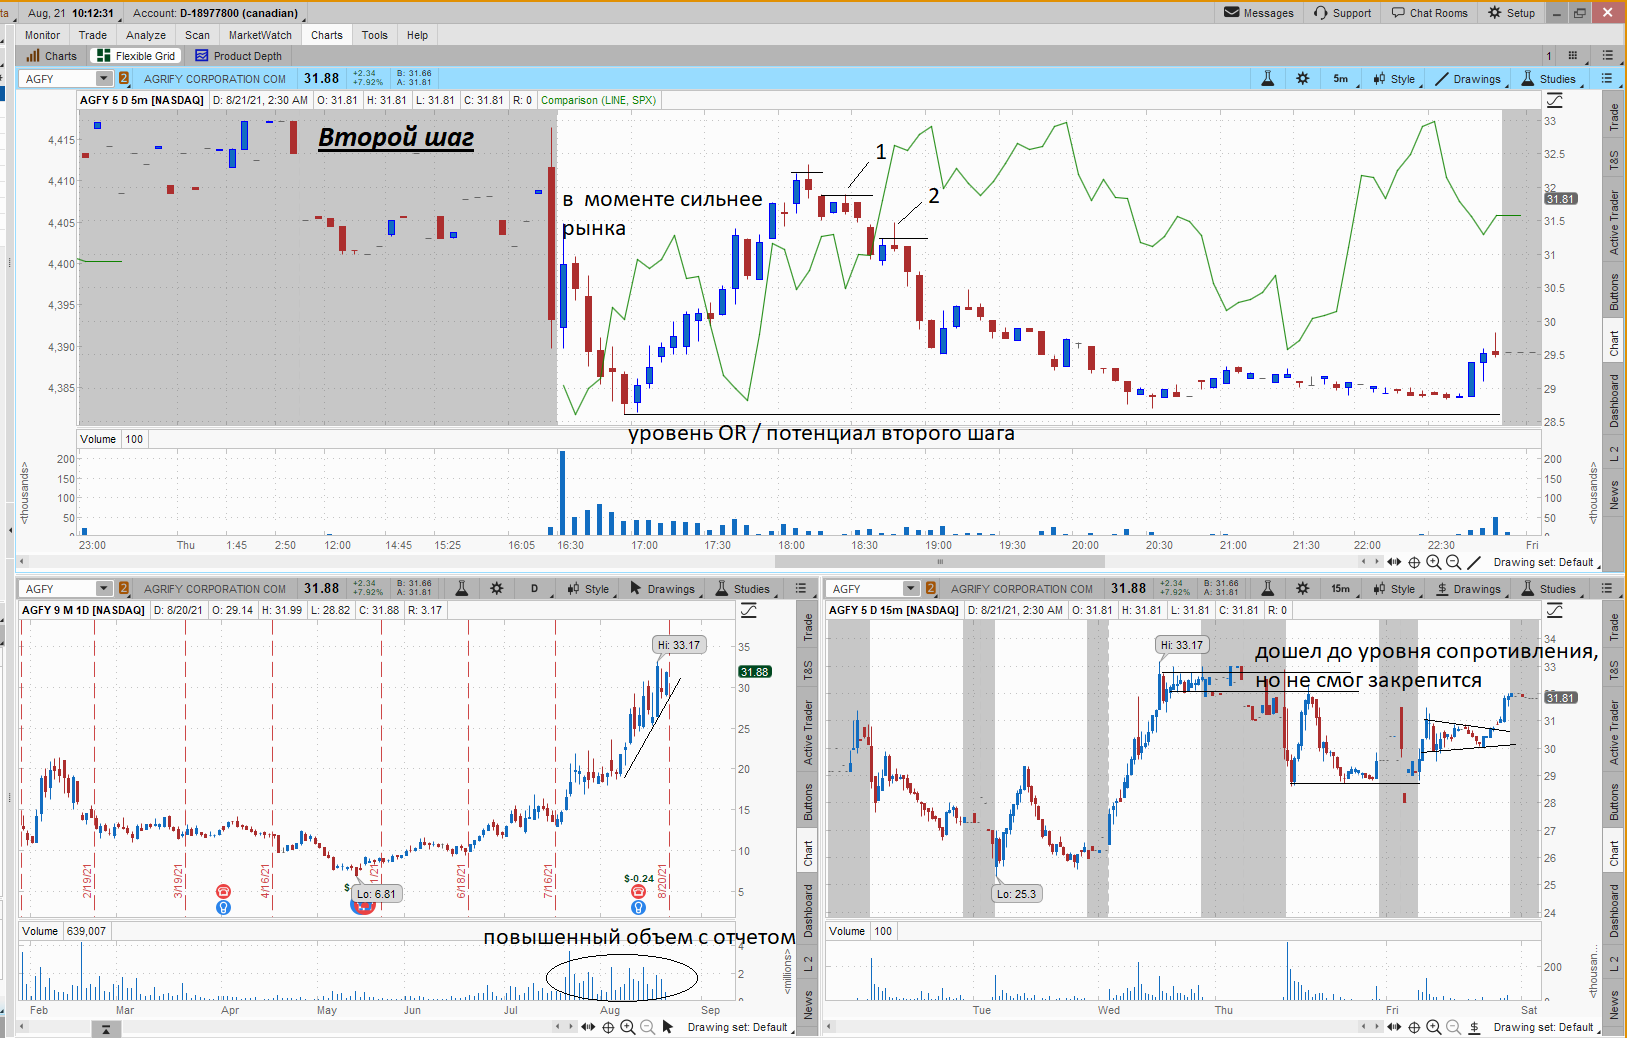Open Active Trader sidebar tab of top chart
This screenshot has width=1627, height=1038.
[1613, 222]
